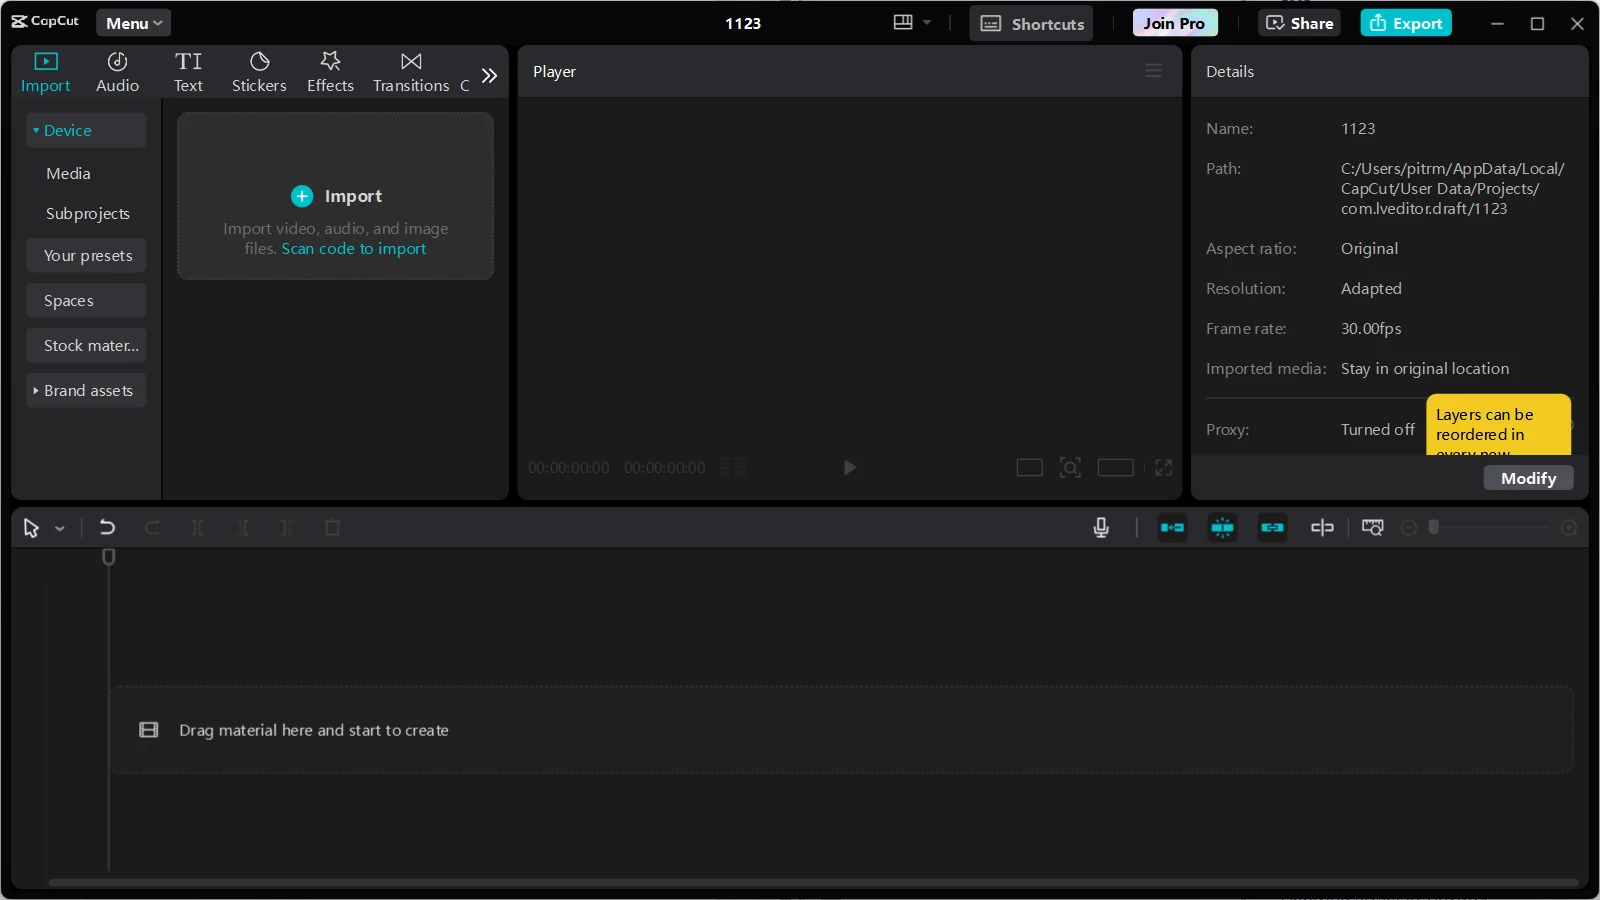The image size is (1600, 900).
Task: Click the project Path value
Action: [1452, 189]
